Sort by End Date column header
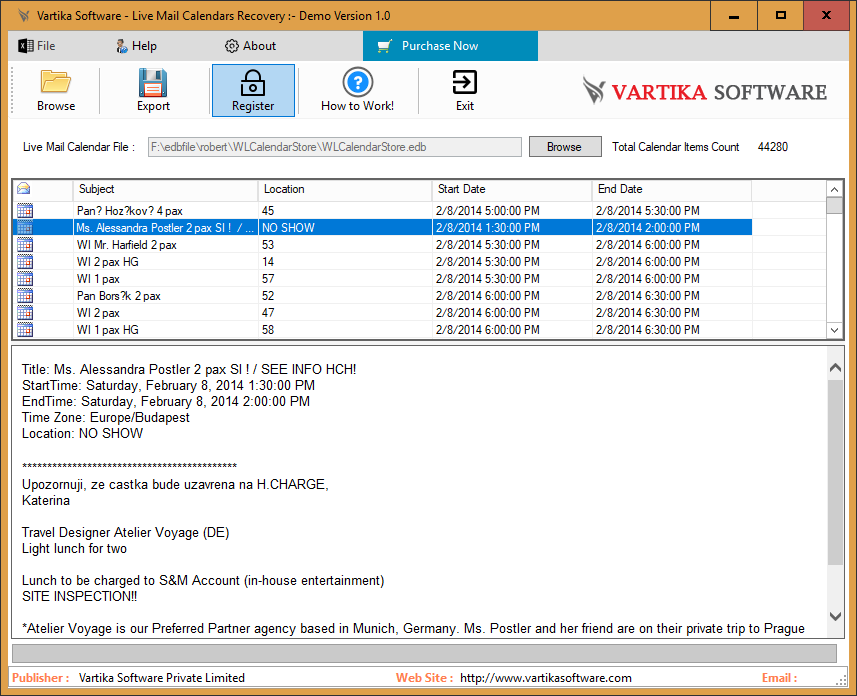The height and width of the screenshot is (696, 857). (672, 189)
